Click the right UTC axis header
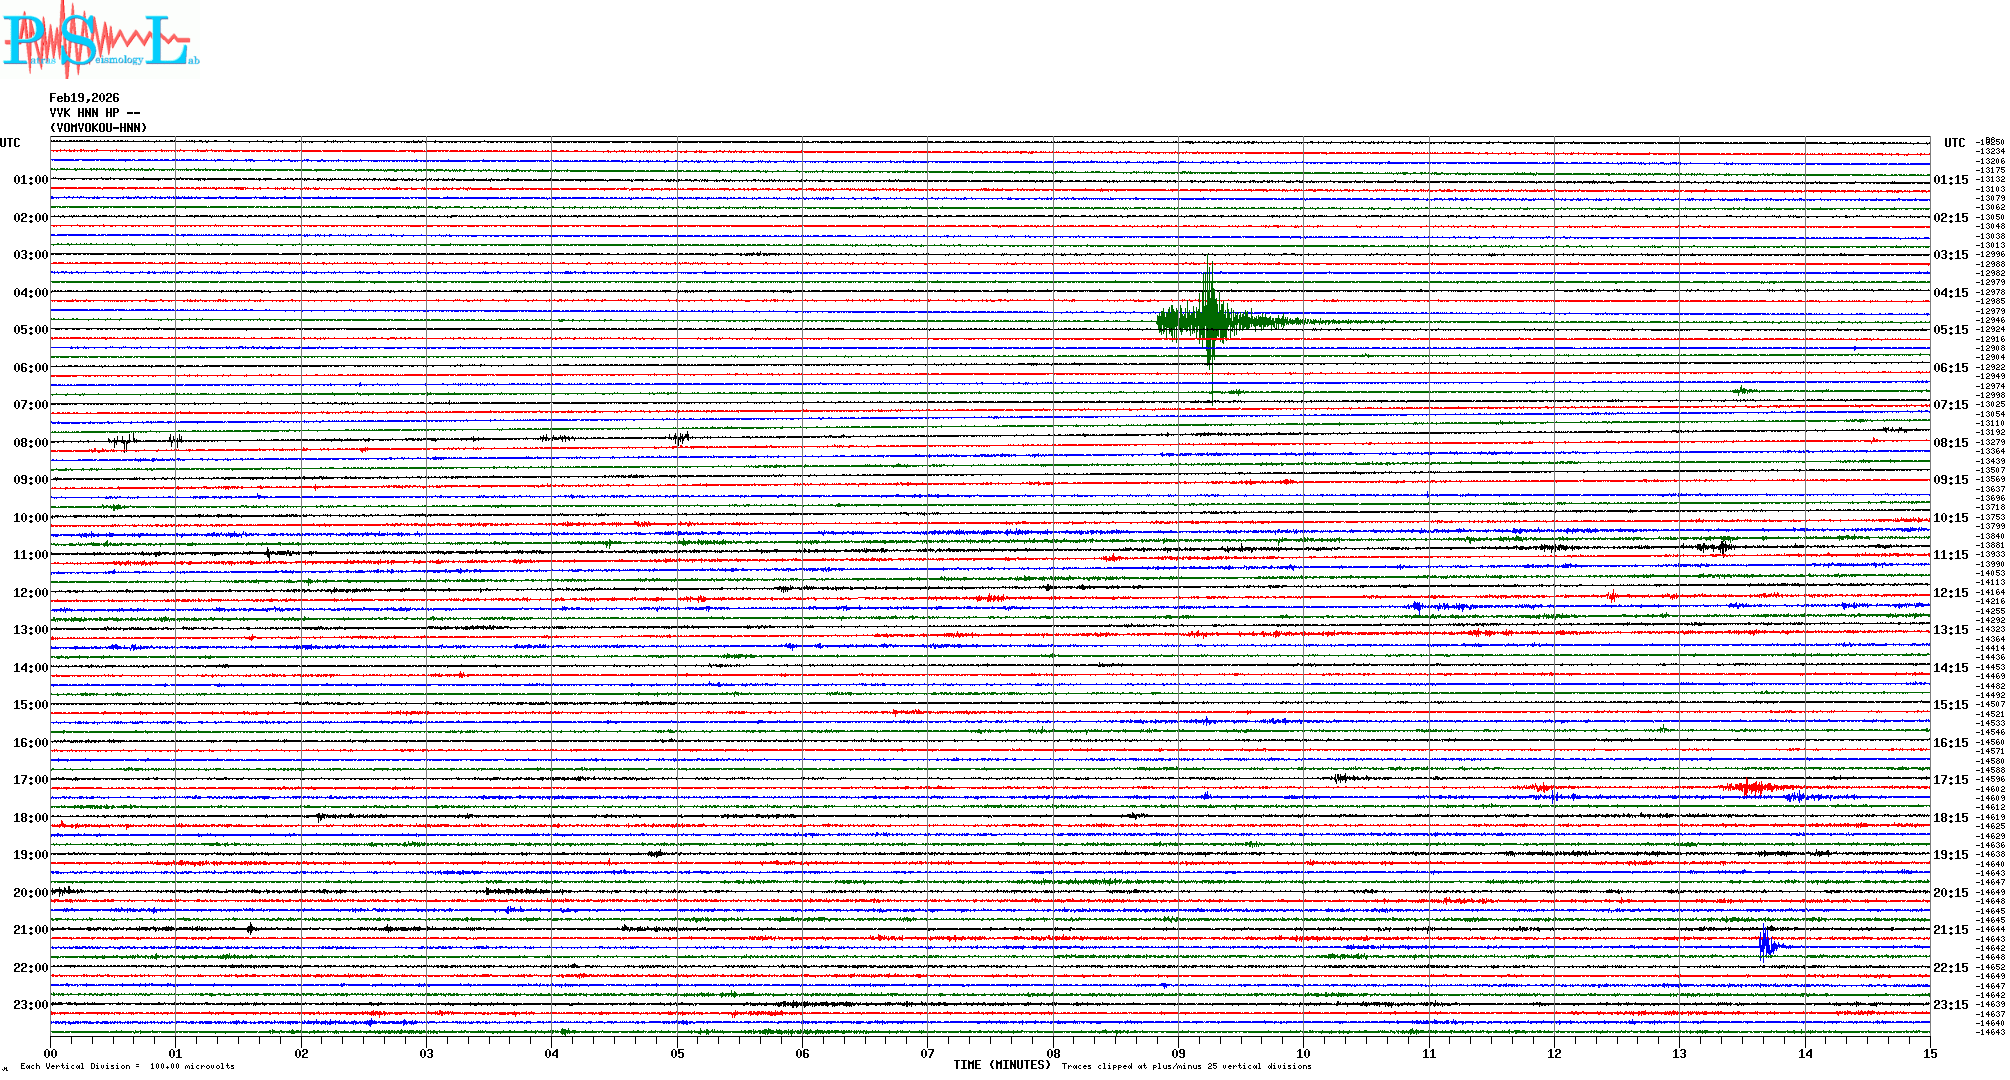 pyautogui.click(x=1954, y=143)
